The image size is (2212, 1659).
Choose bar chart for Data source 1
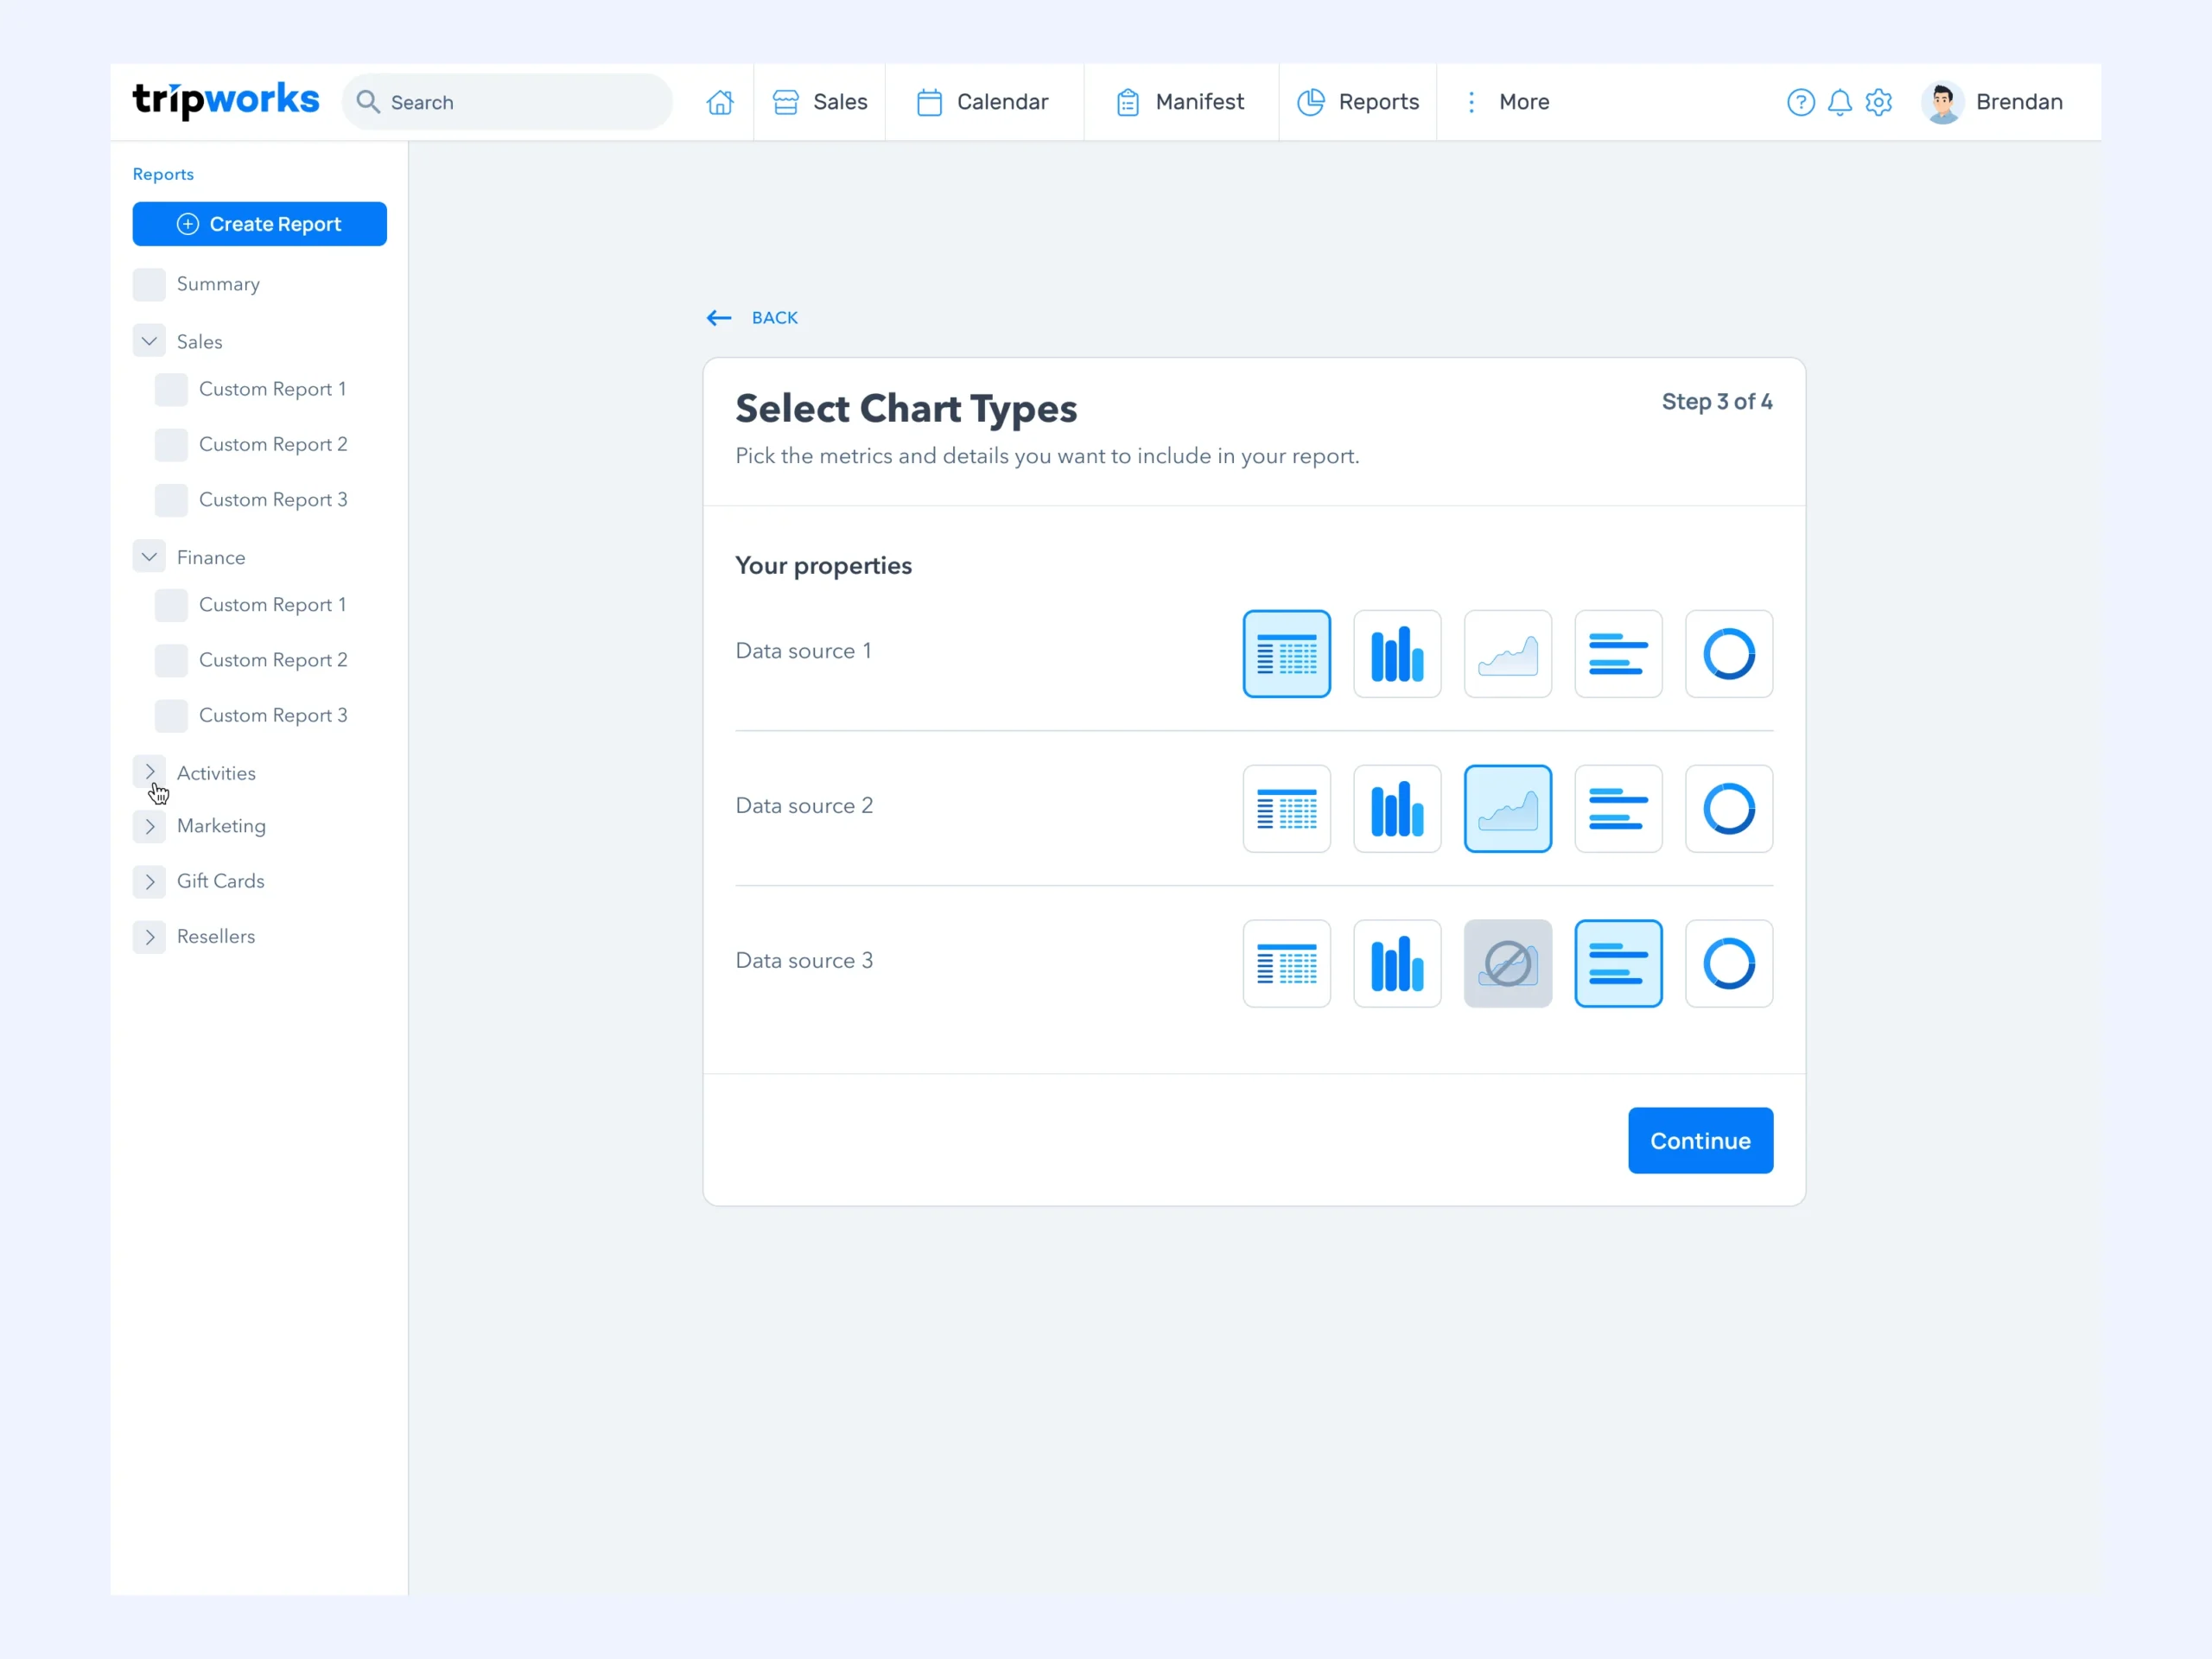coord(1397,654)
